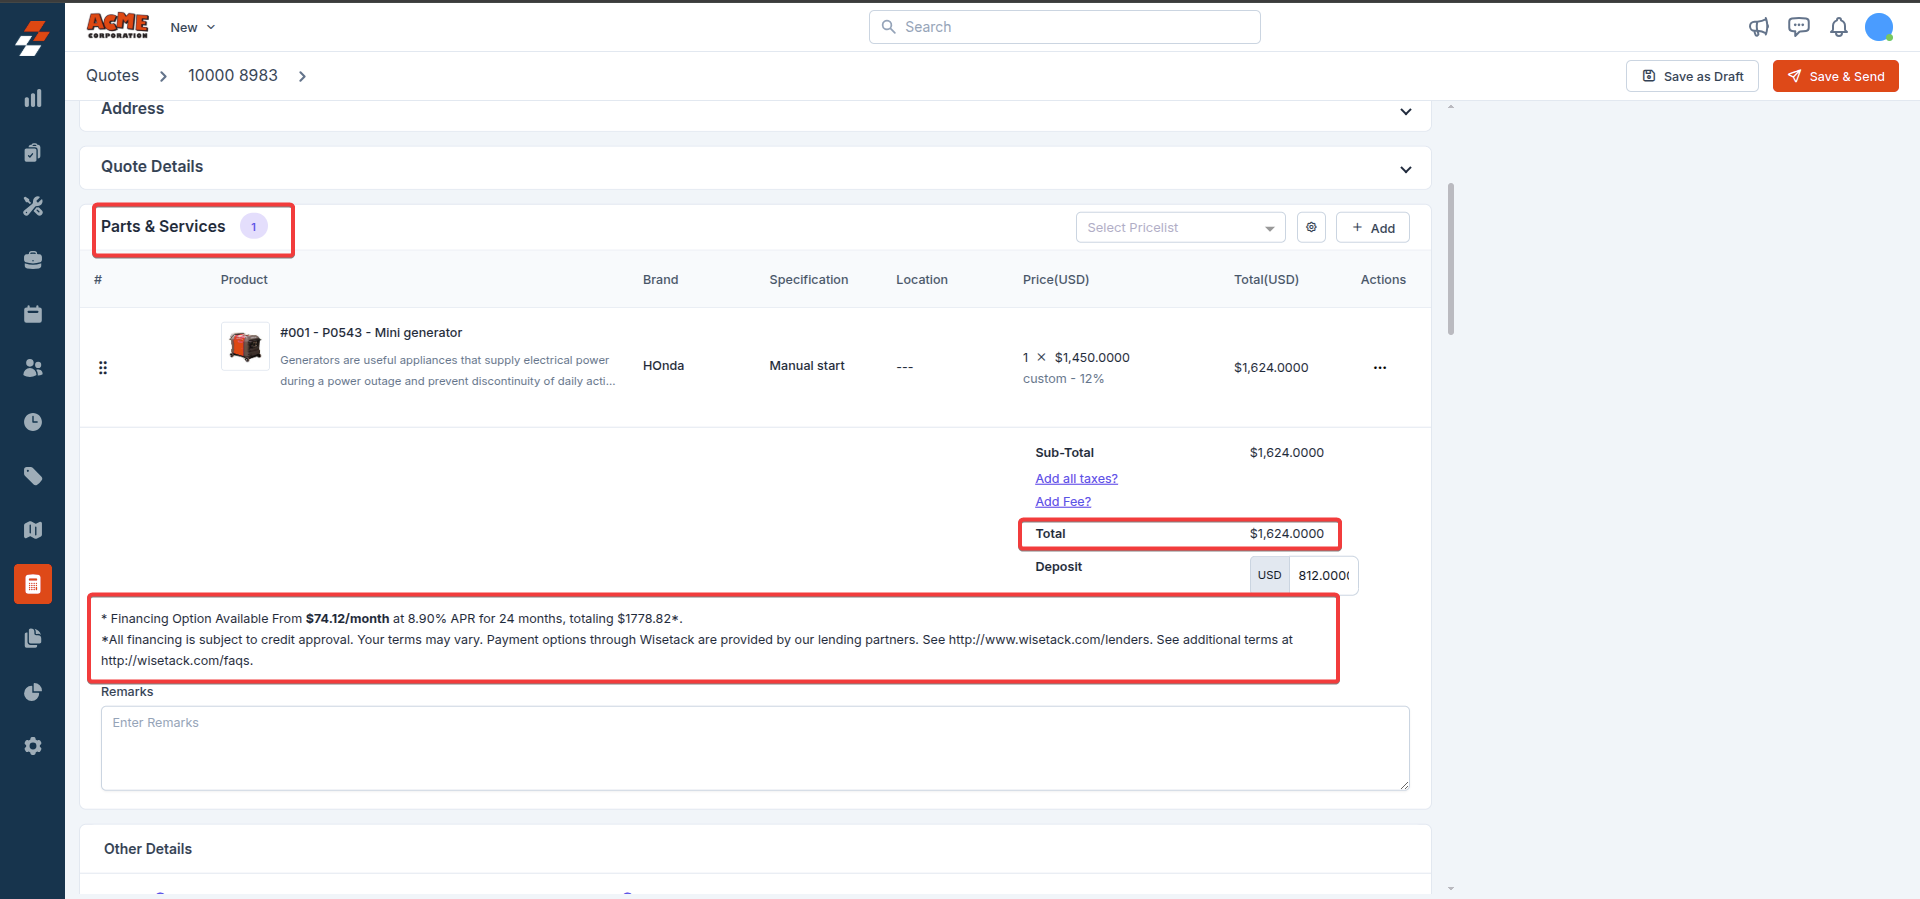Click the Total(USD) column header
Screen dimensions: 1920x899
click(1266, 280)
